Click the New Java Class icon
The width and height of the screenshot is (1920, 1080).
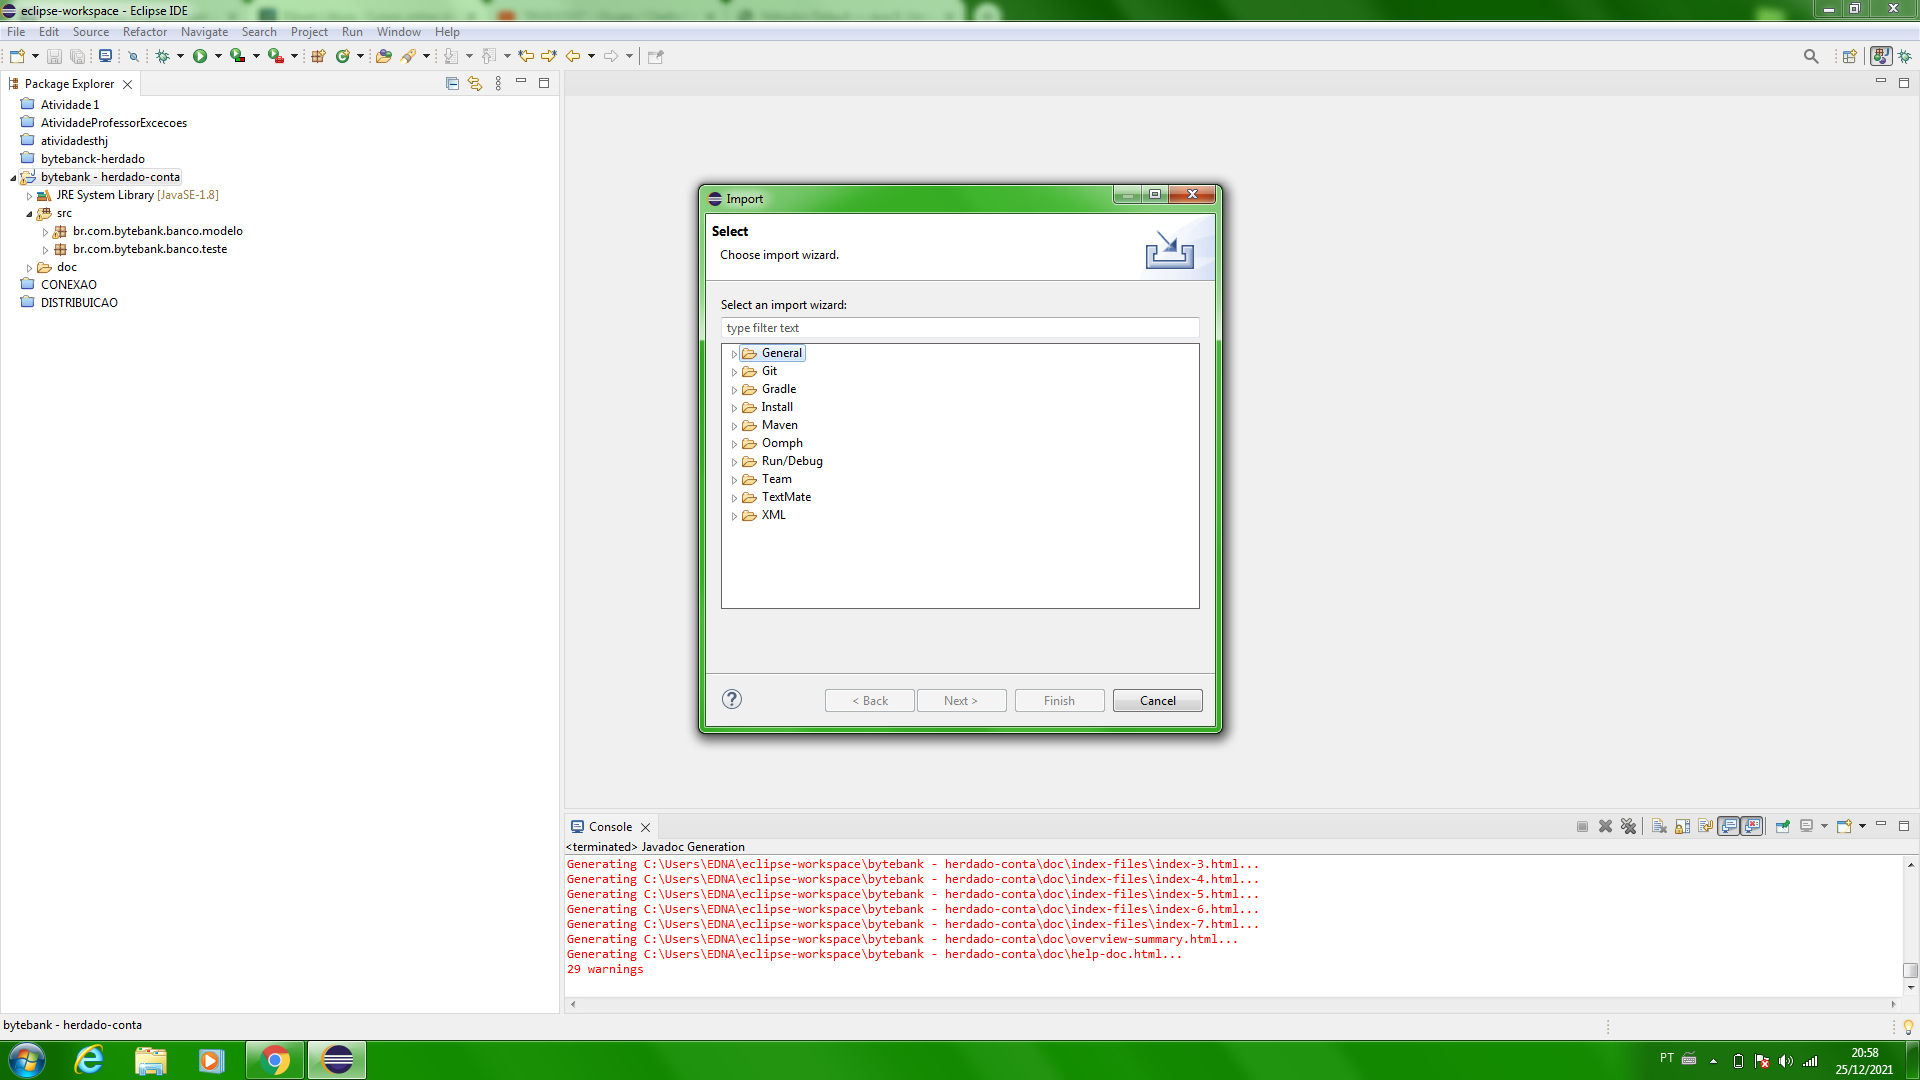point(343,56)
